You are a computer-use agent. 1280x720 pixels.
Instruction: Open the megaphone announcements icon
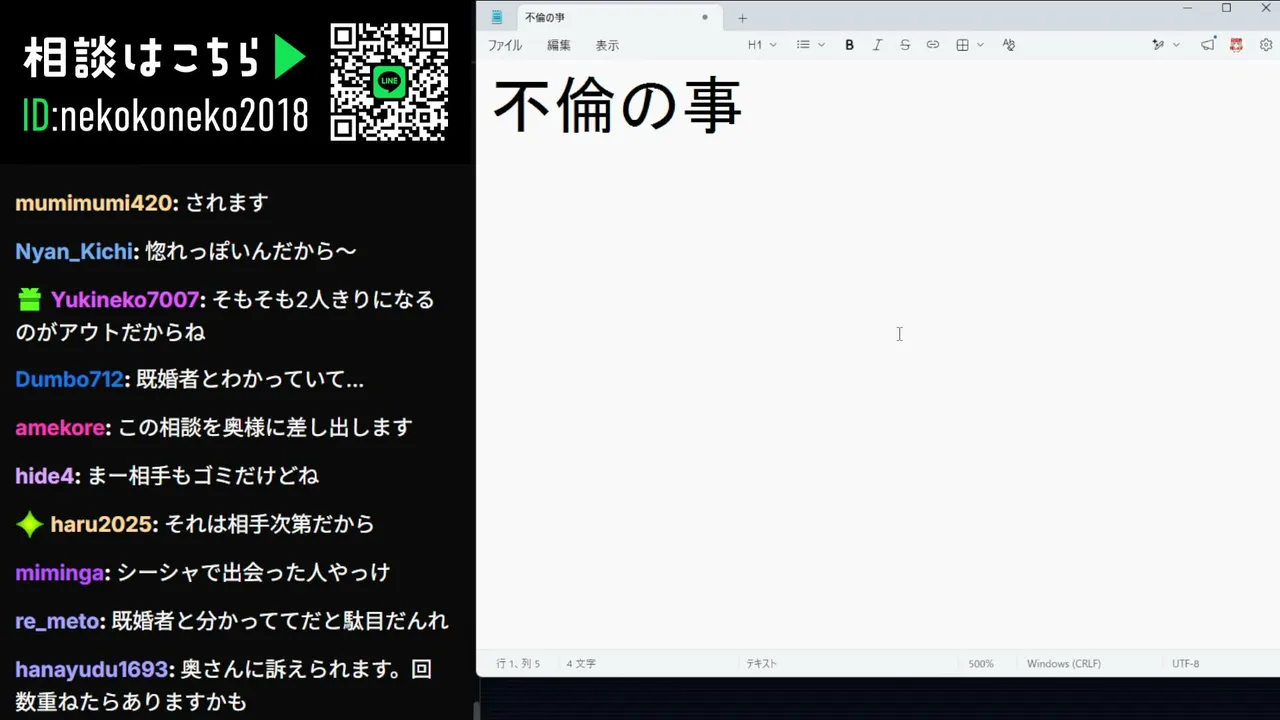coord(1208,45)
